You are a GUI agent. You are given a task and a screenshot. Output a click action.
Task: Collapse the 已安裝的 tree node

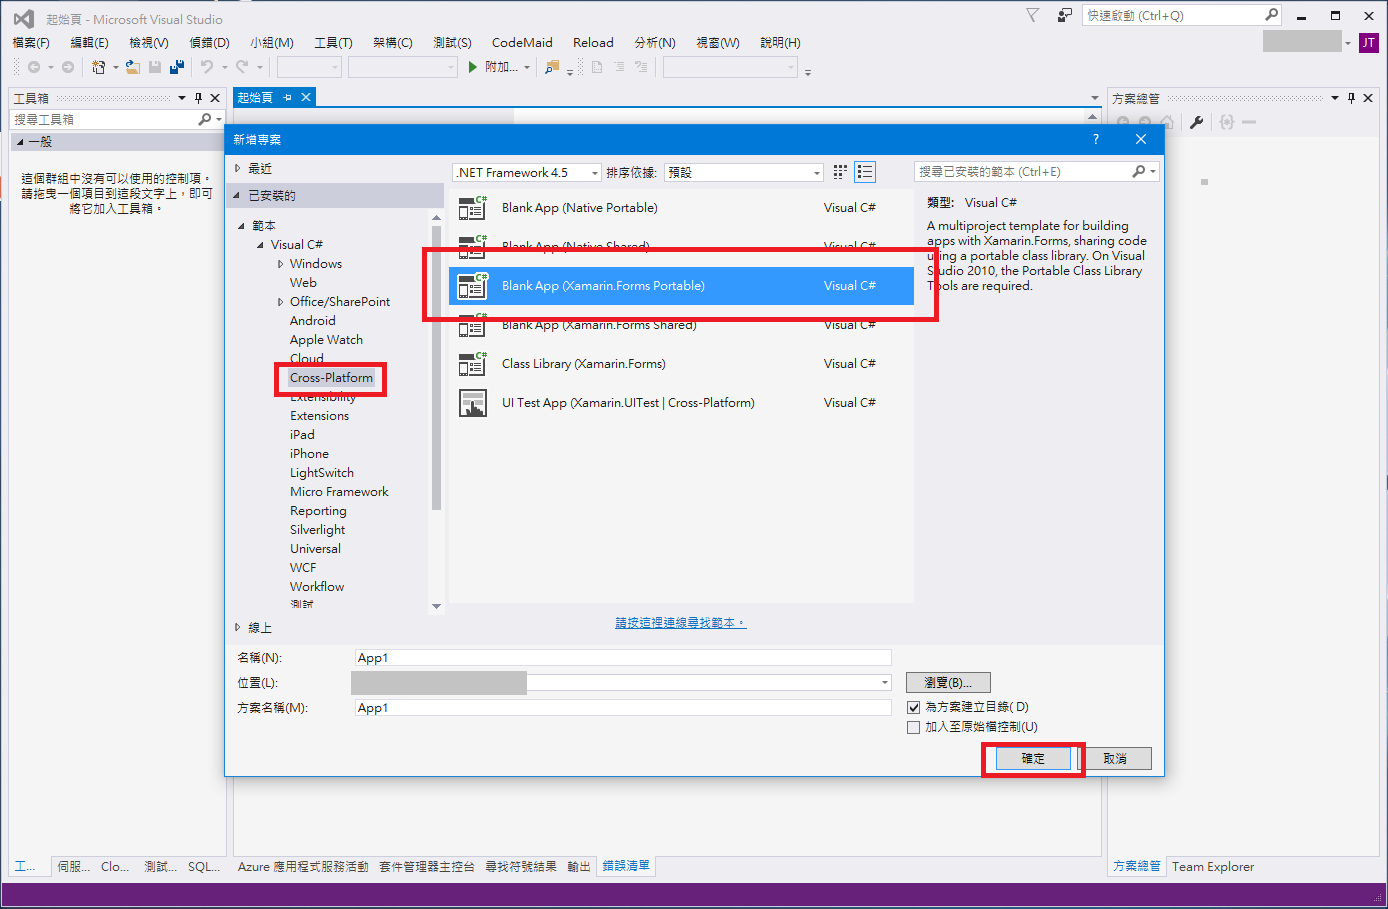coord(237,195)
